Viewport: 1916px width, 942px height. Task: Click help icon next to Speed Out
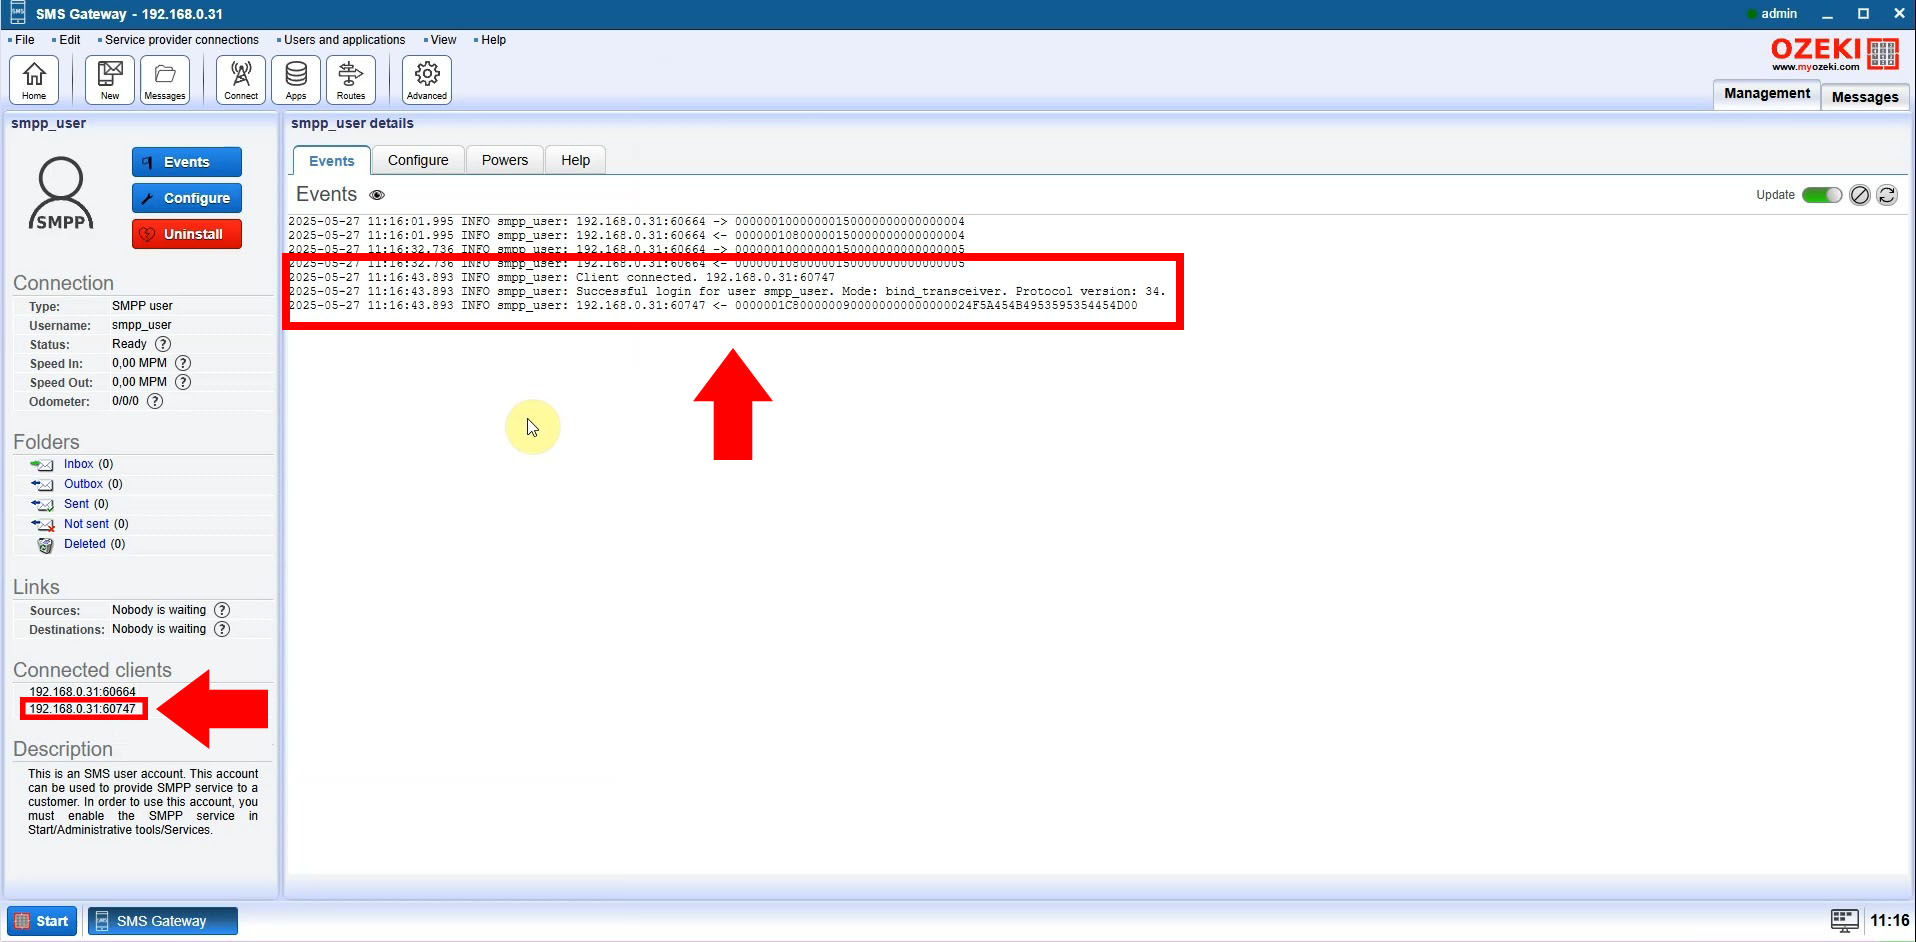[183, 382]
